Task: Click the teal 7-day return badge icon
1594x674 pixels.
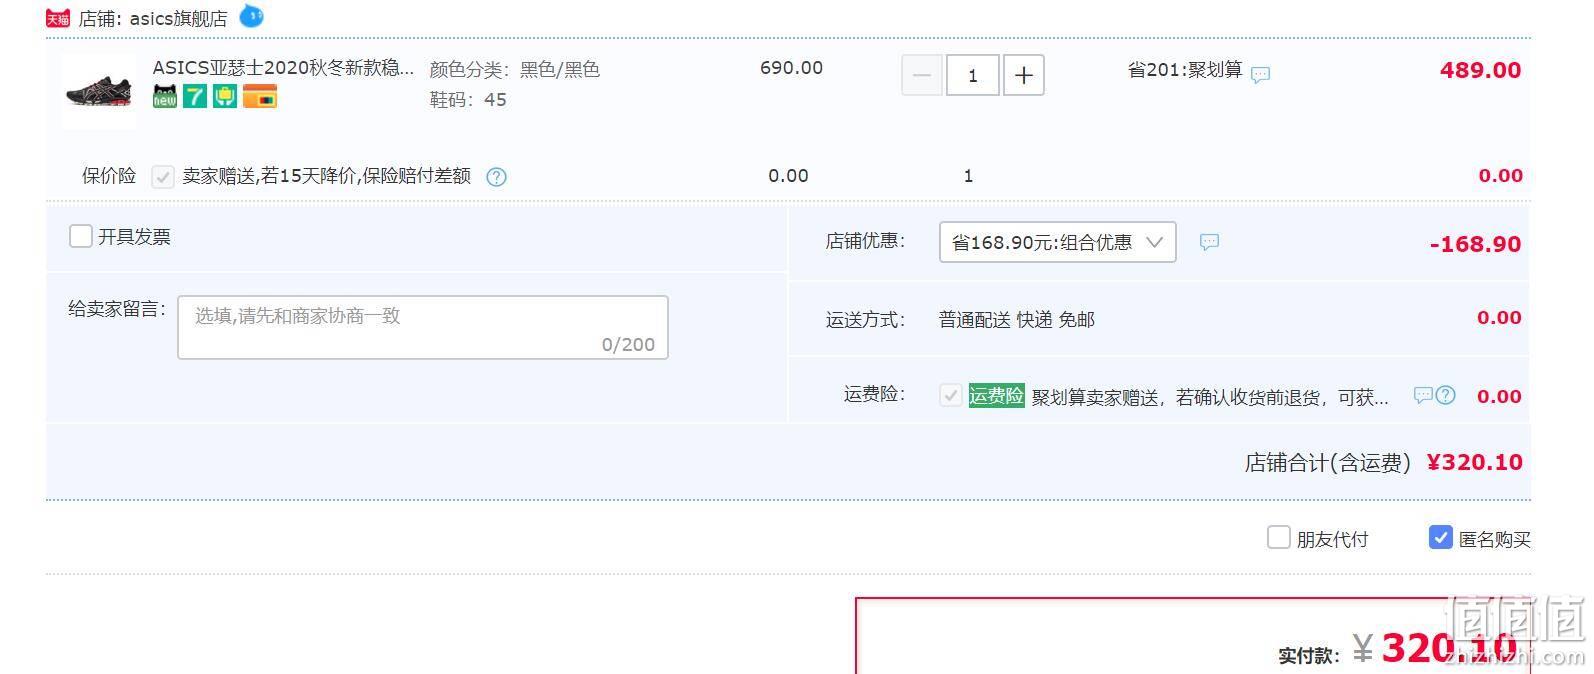Action: coord(195,97)
